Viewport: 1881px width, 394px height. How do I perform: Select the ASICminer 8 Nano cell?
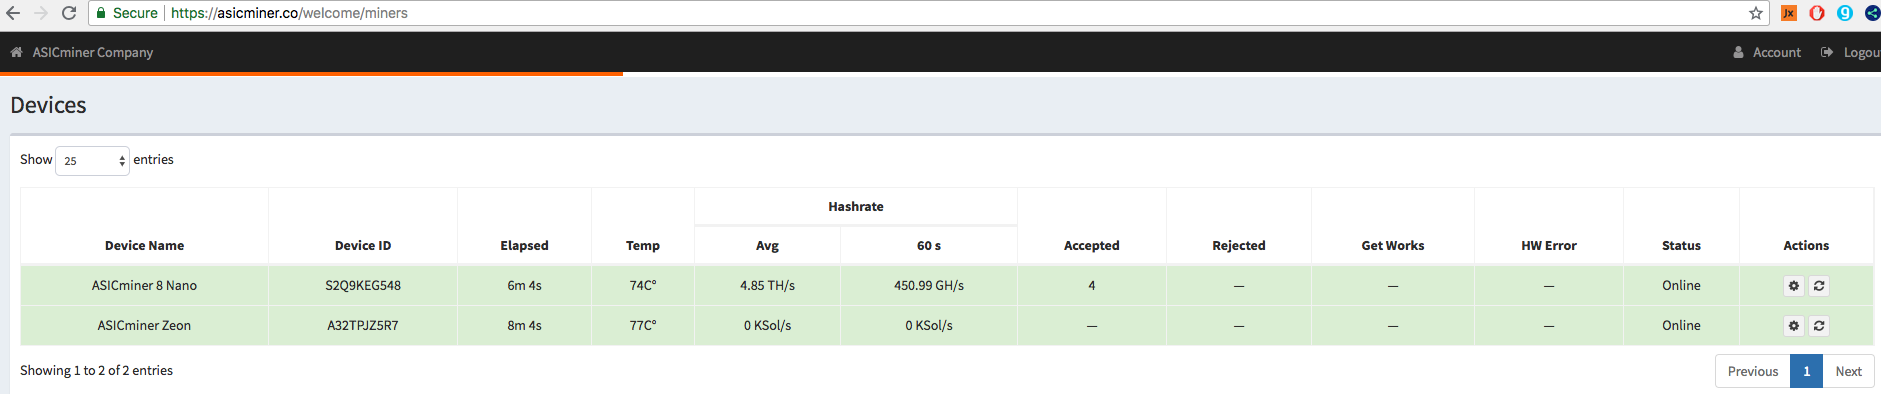tap(144, 286)
